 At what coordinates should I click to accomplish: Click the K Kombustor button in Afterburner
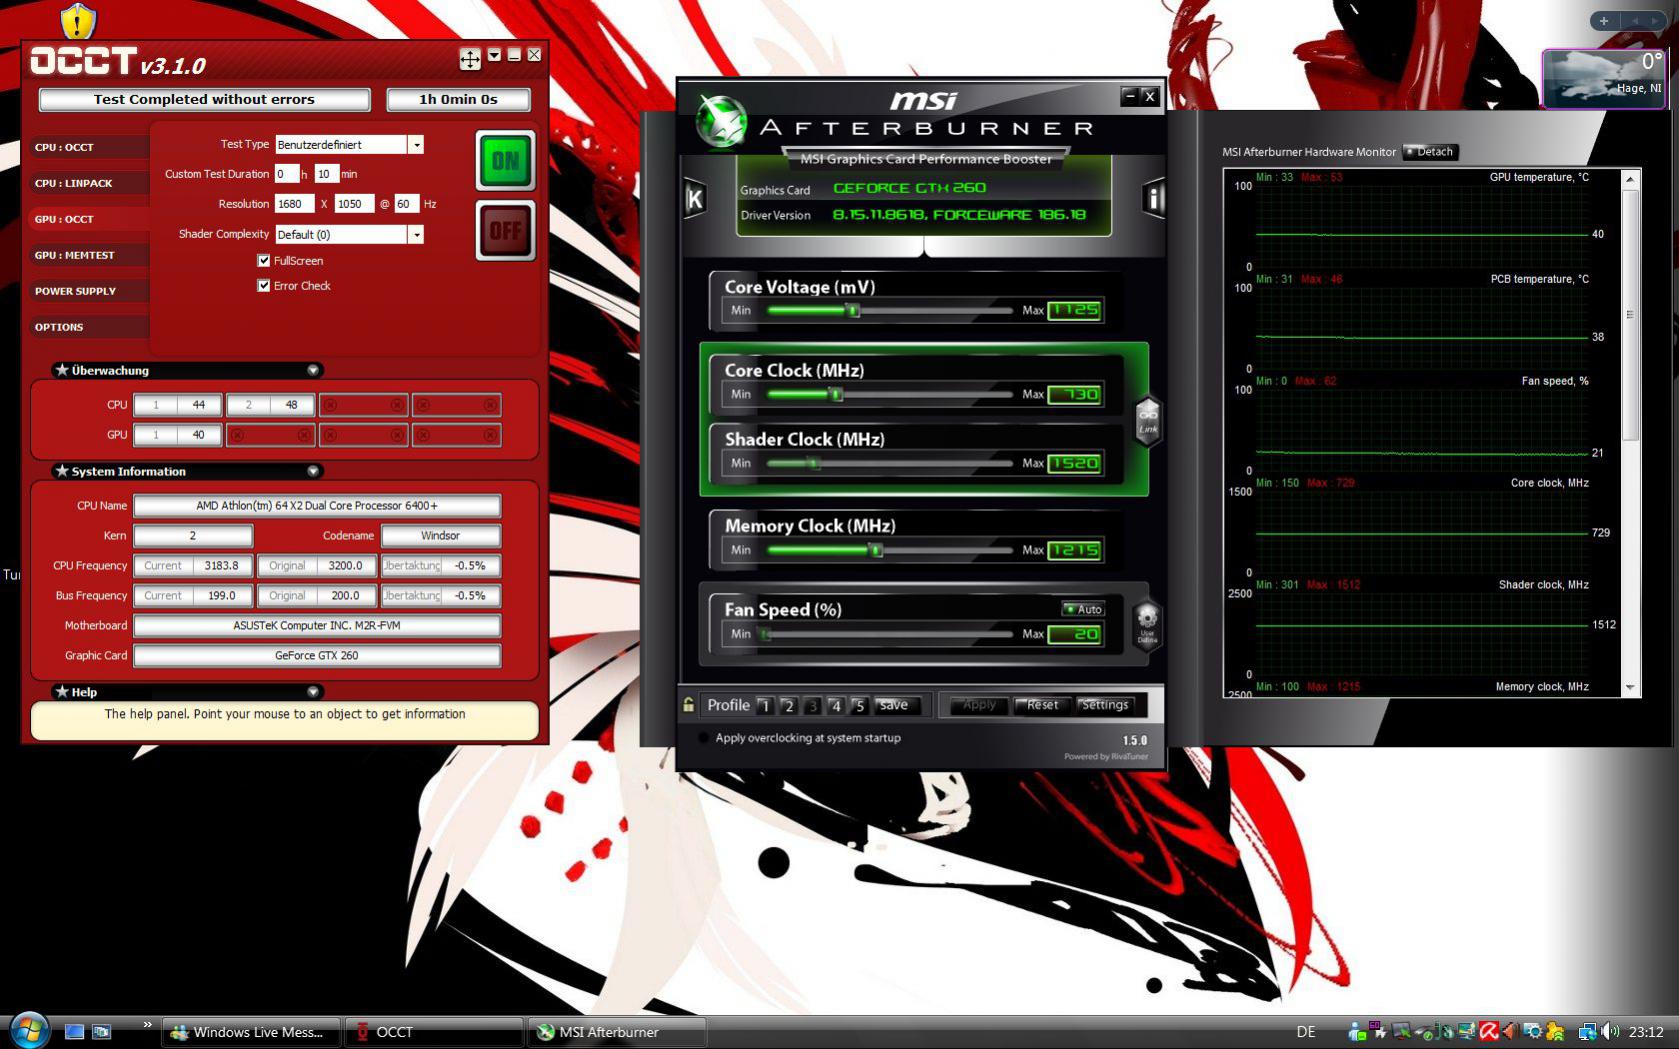[694, 198]
